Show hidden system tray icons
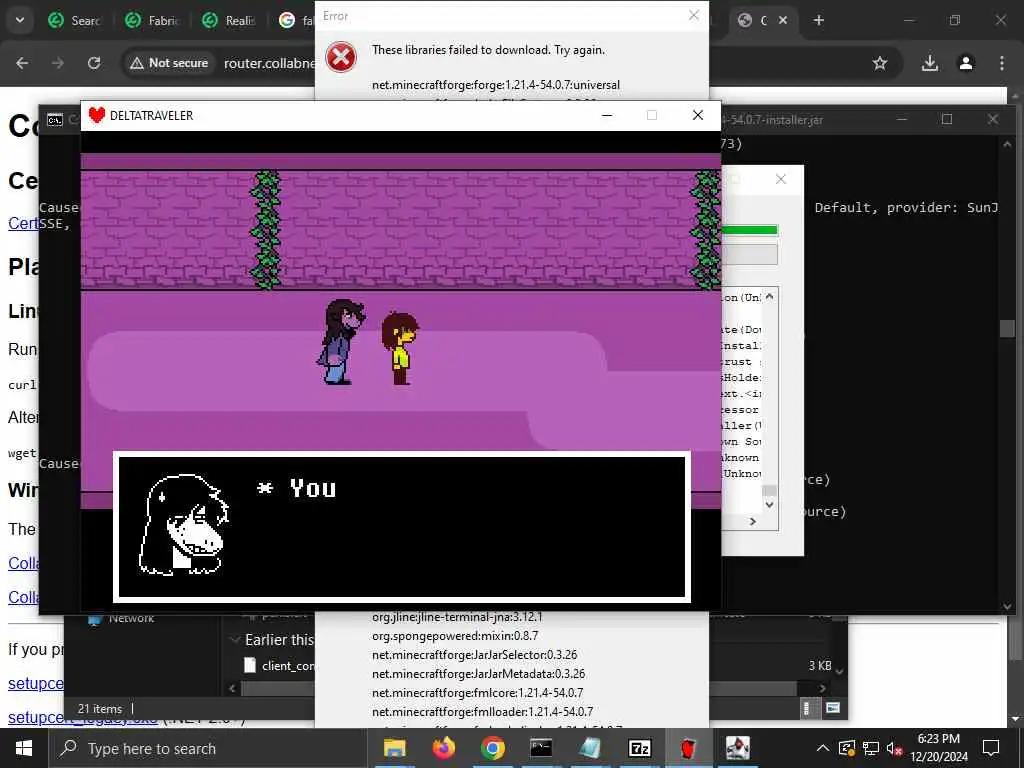Image resolution: width=1024 pixels, height=768 pixels. [823, 748]
